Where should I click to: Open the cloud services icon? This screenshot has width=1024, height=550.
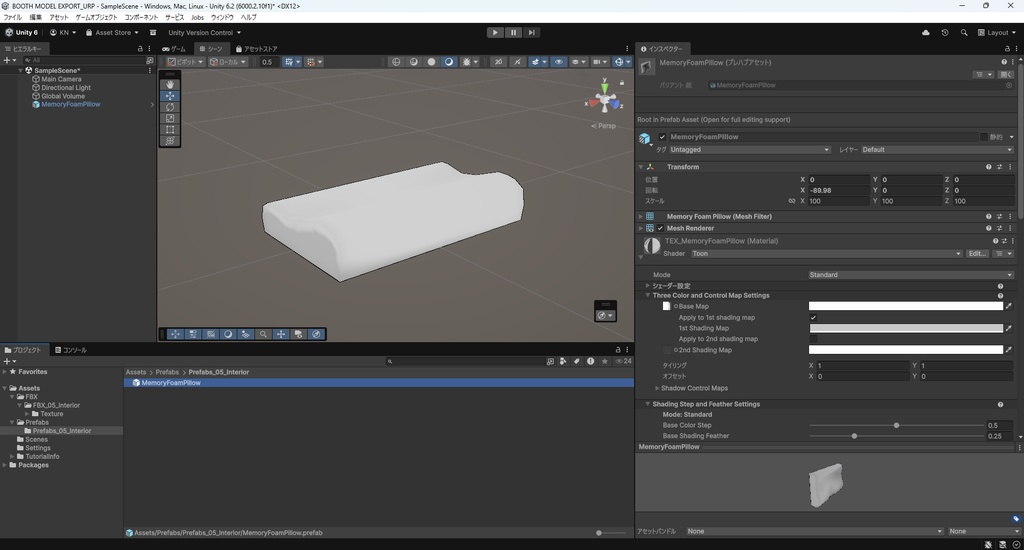coord(925,33)
